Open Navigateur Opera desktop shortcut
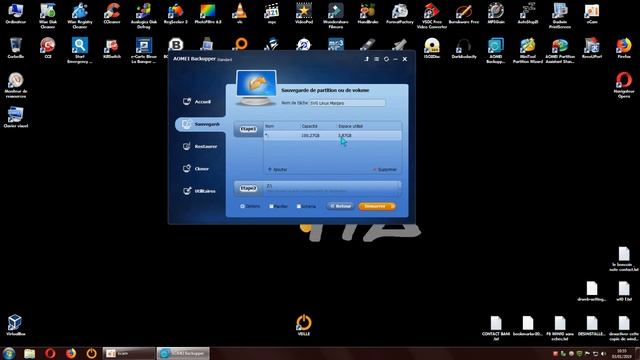This screenshot has height=360, width=640. click(x=624, y=84)
